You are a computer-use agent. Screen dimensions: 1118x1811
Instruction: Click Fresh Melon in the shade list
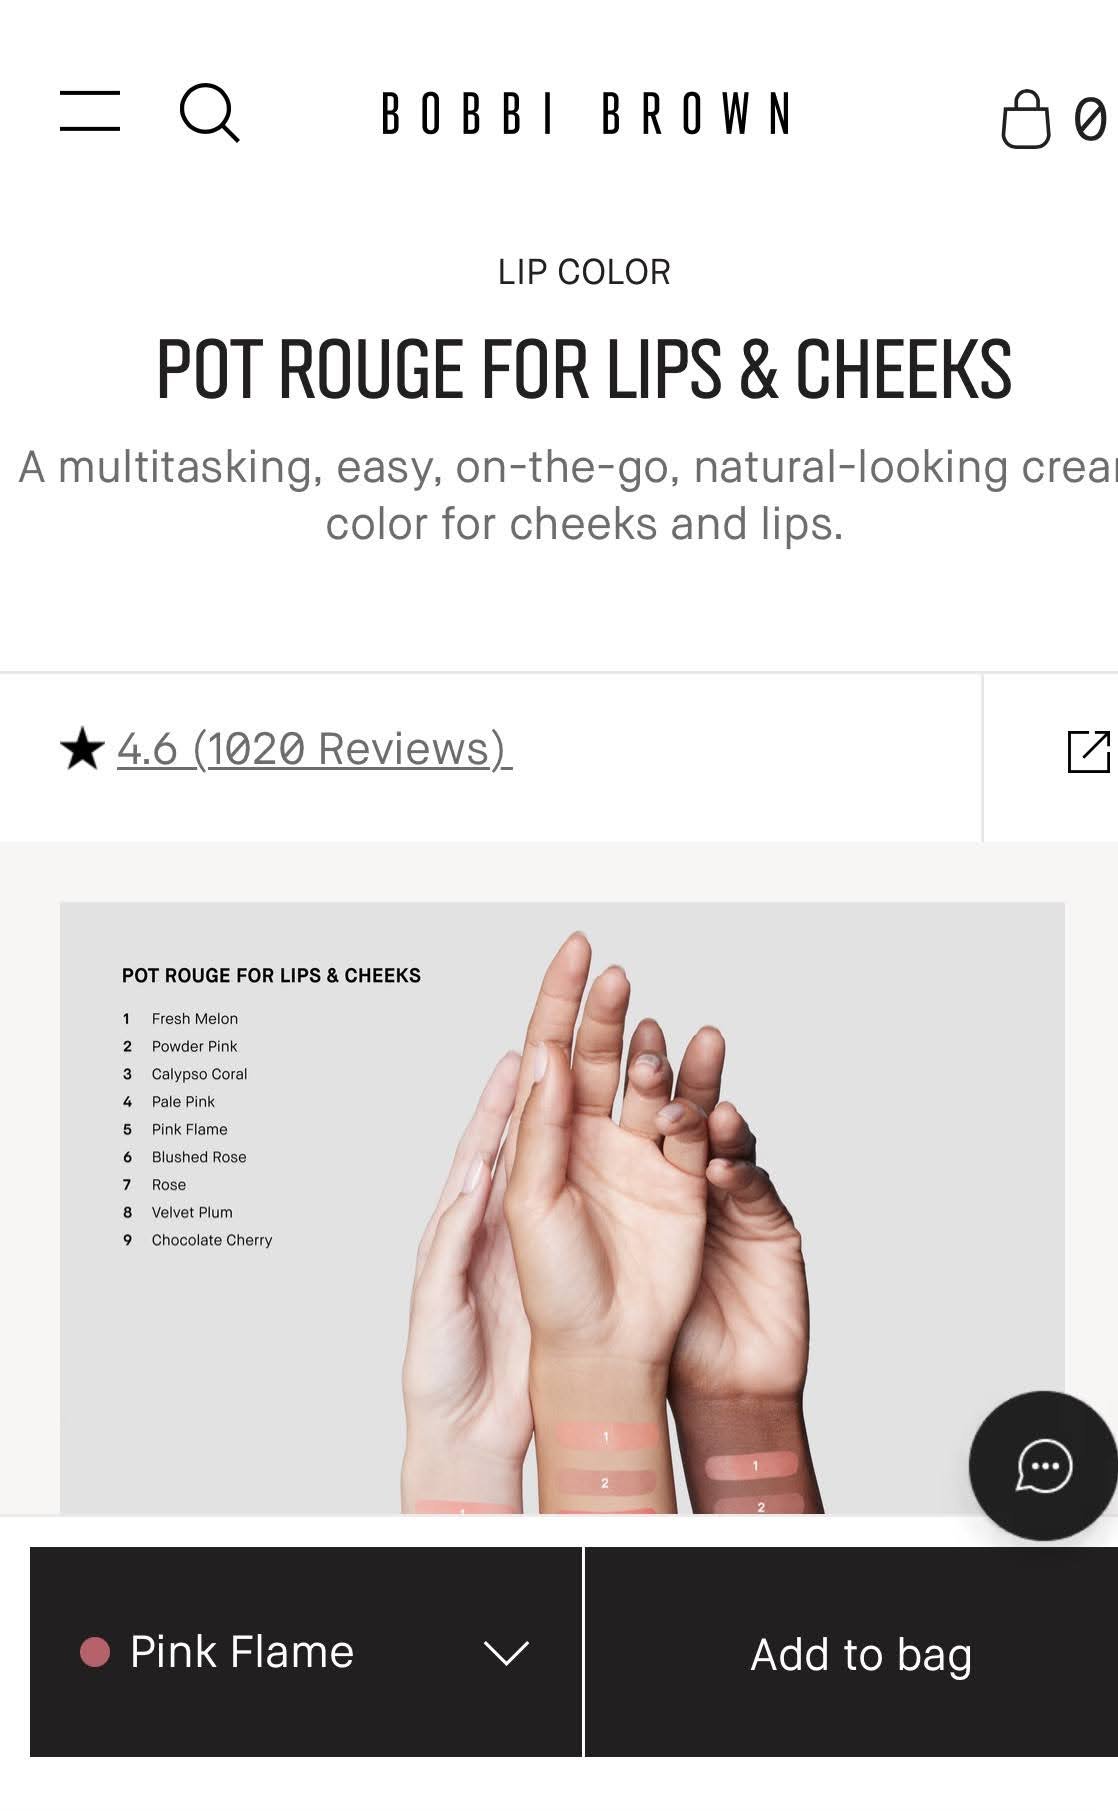pos(195,1019)
